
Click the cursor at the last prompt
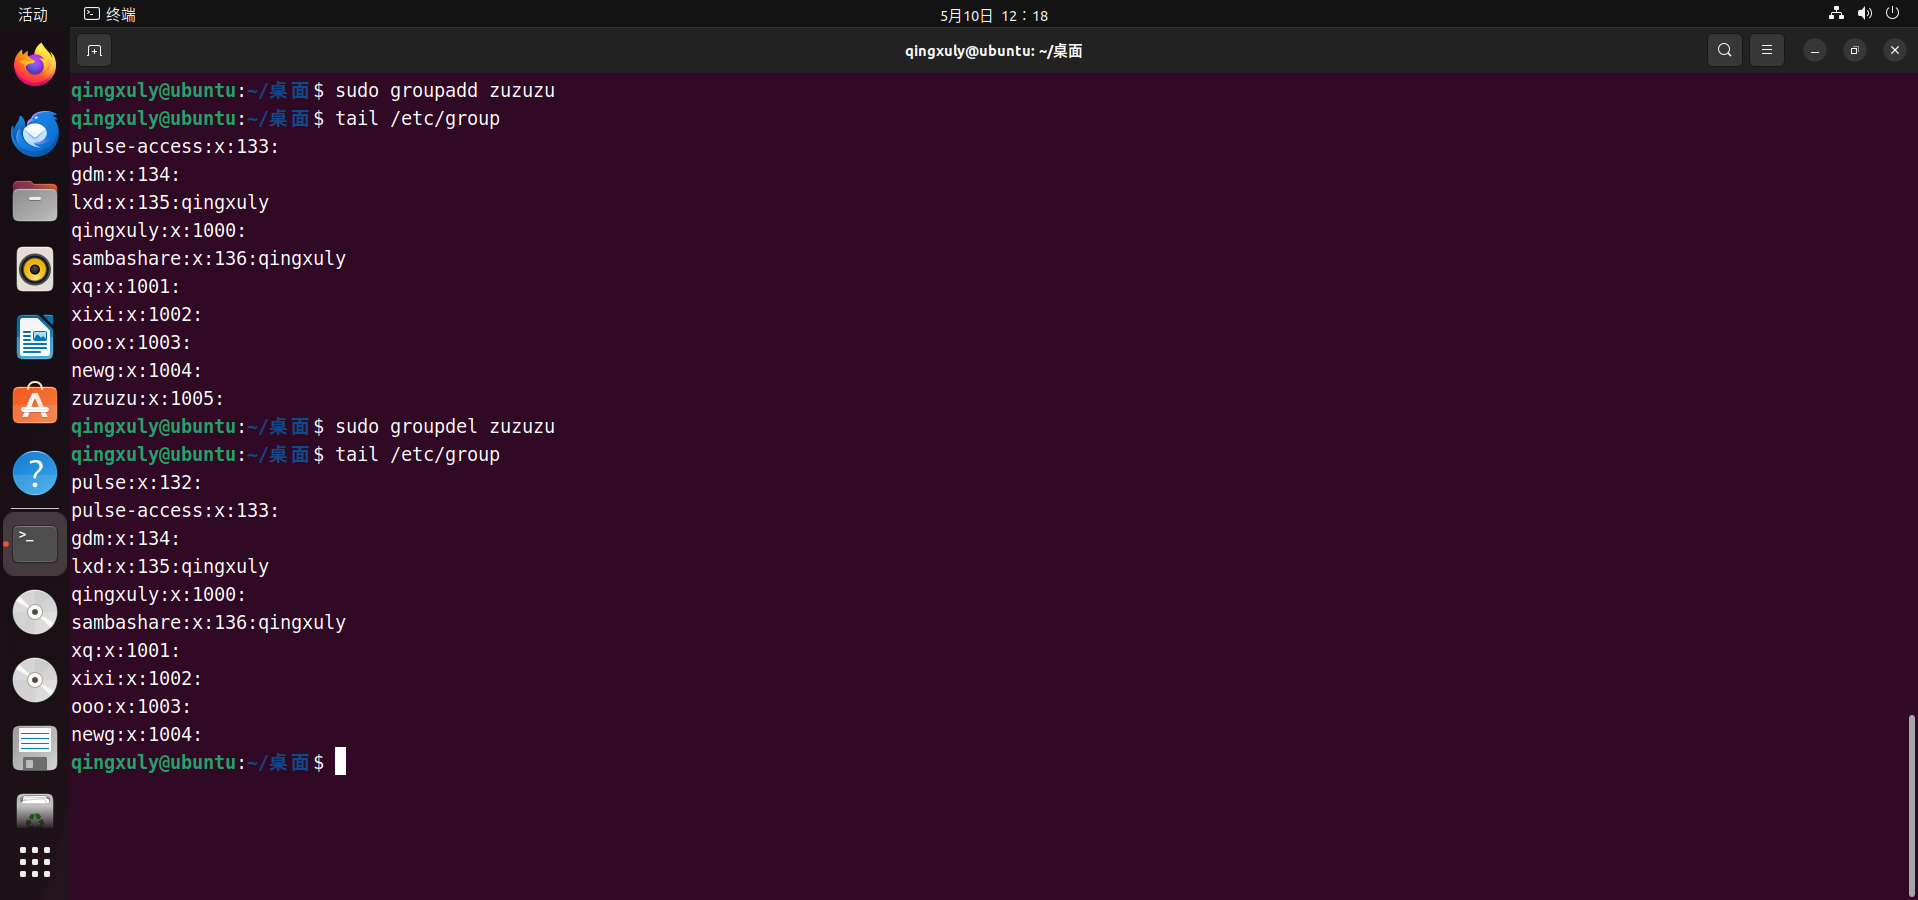click(340, 762)
